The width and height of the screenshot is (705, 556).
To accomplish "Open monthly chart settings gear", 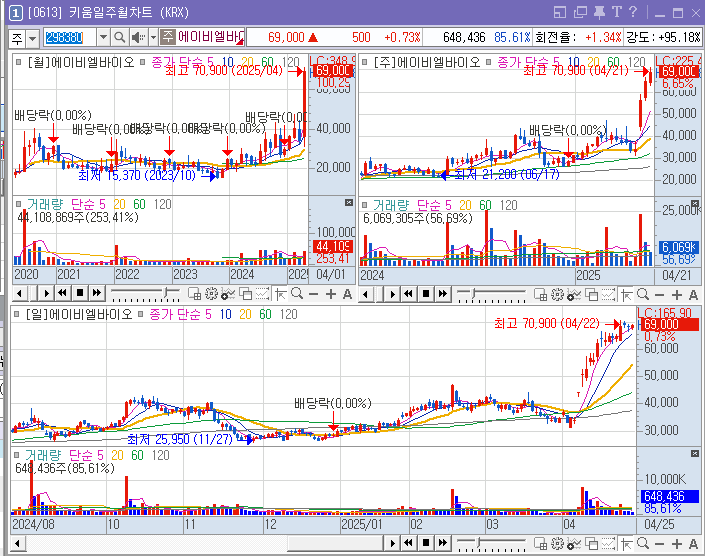I will (x=211, y=294).
